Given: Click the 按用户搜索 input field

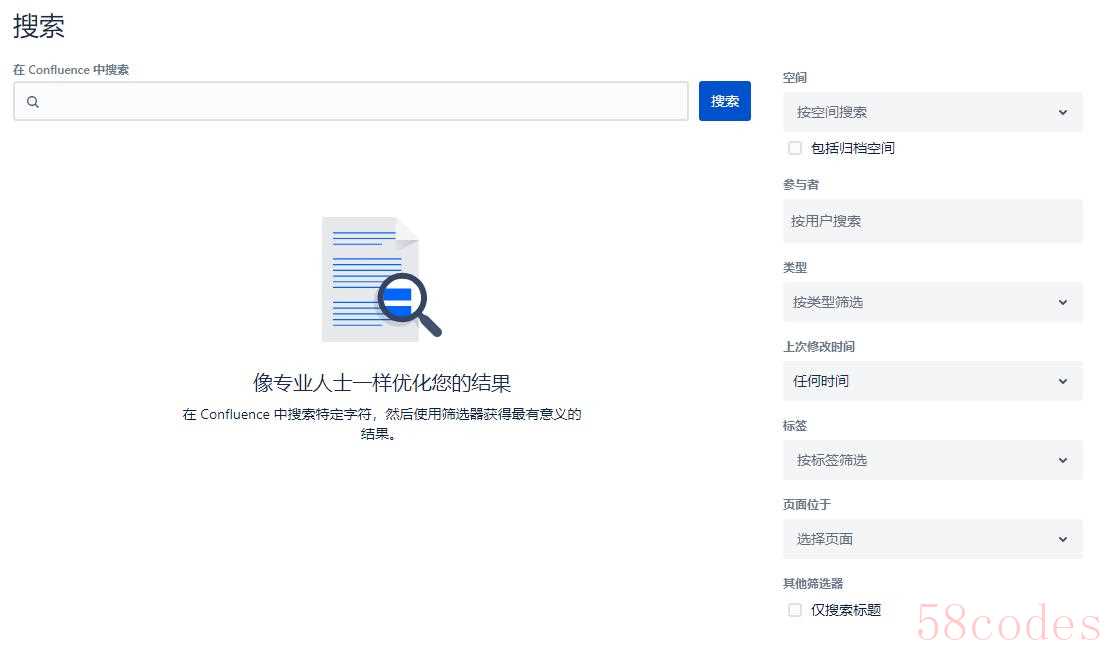Looking at the screenshot, I should (932, 221).
